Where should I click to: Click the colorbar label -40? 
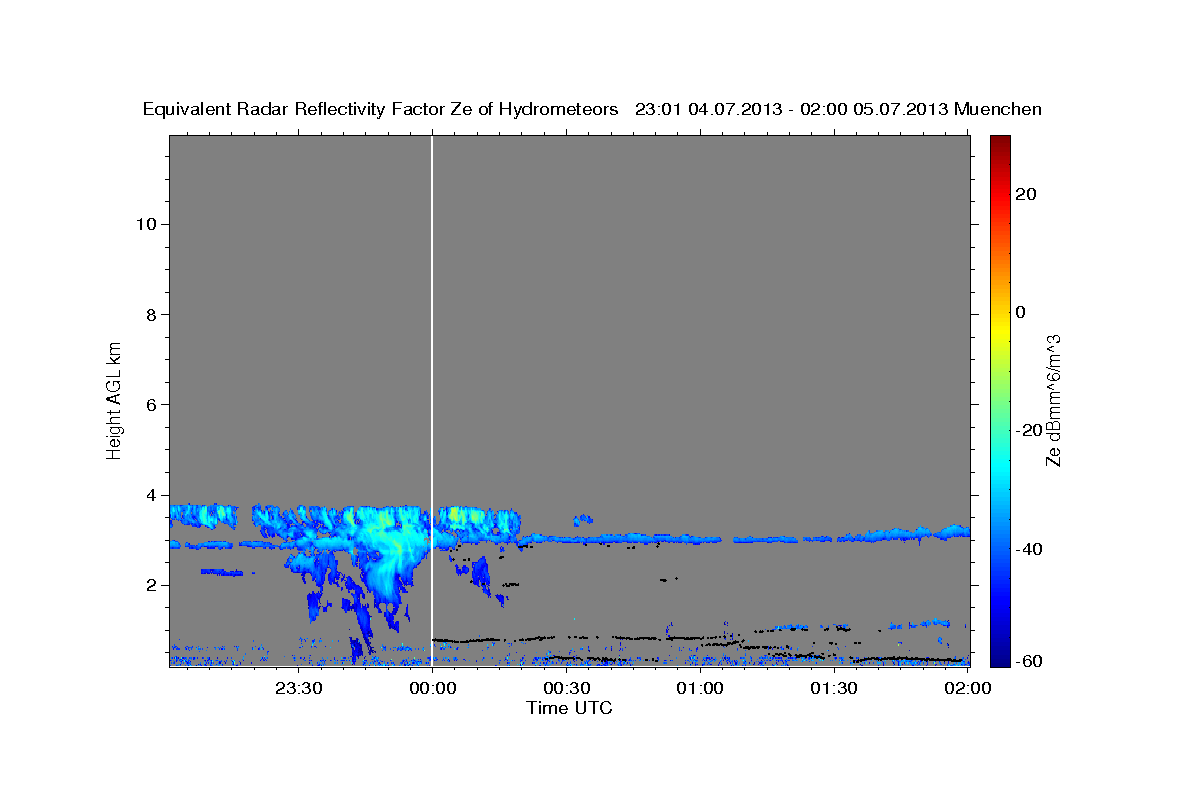(1028, 548)
